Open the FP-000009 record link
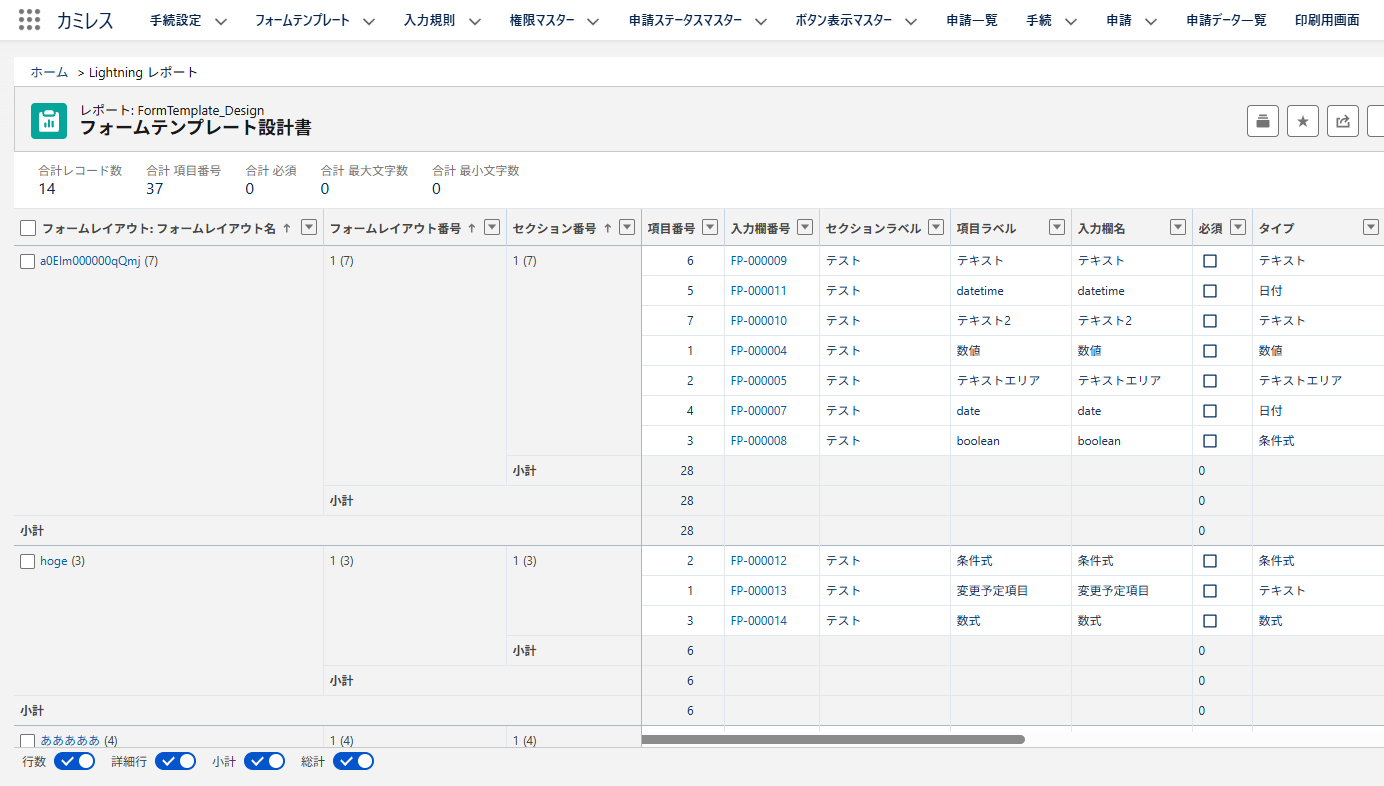This screenshot has width=1384, height=786. pyautogui.click(x=758, y=261)
